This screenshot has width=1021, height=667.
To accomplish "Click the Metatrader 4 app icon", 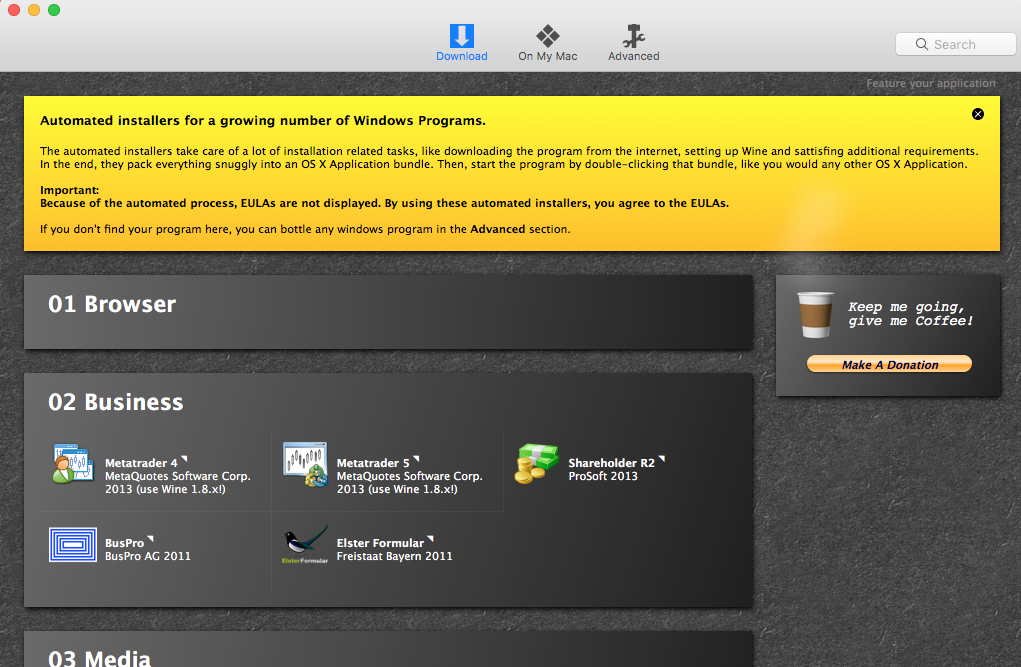I will 72,464.
